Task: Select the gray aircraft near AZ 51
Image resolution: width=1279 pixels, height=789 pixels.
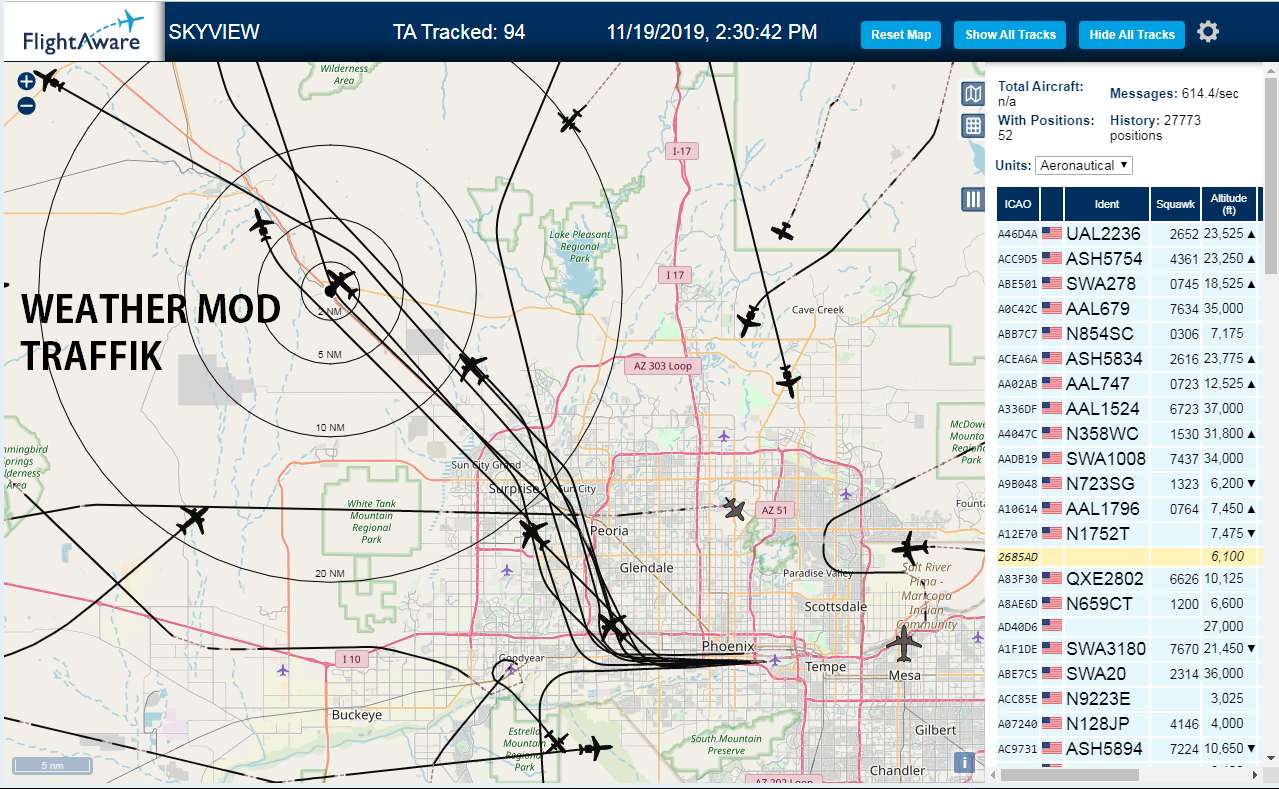Action: 735,509
